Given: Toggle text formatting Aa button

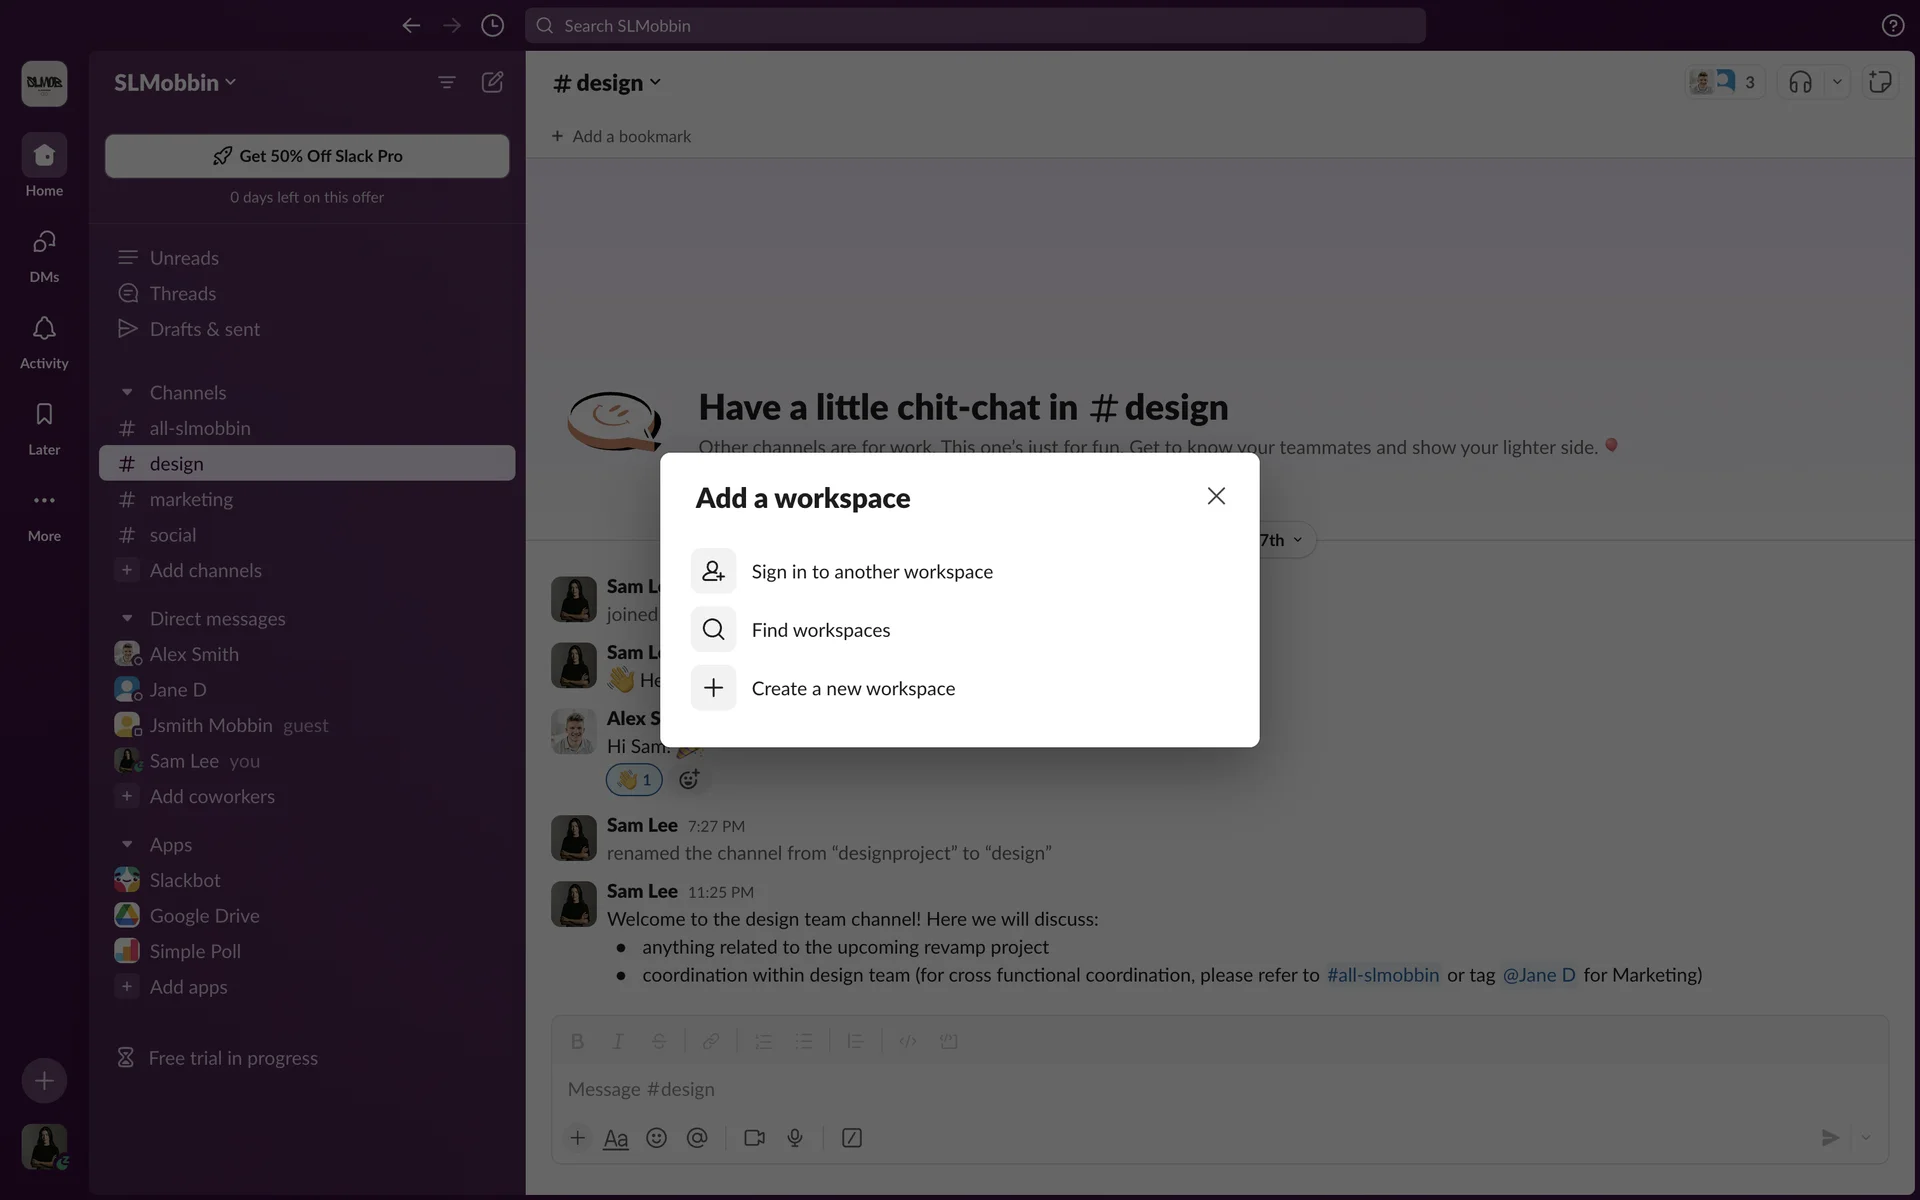Looking at the screenshot, I should tap(616, 1138).
